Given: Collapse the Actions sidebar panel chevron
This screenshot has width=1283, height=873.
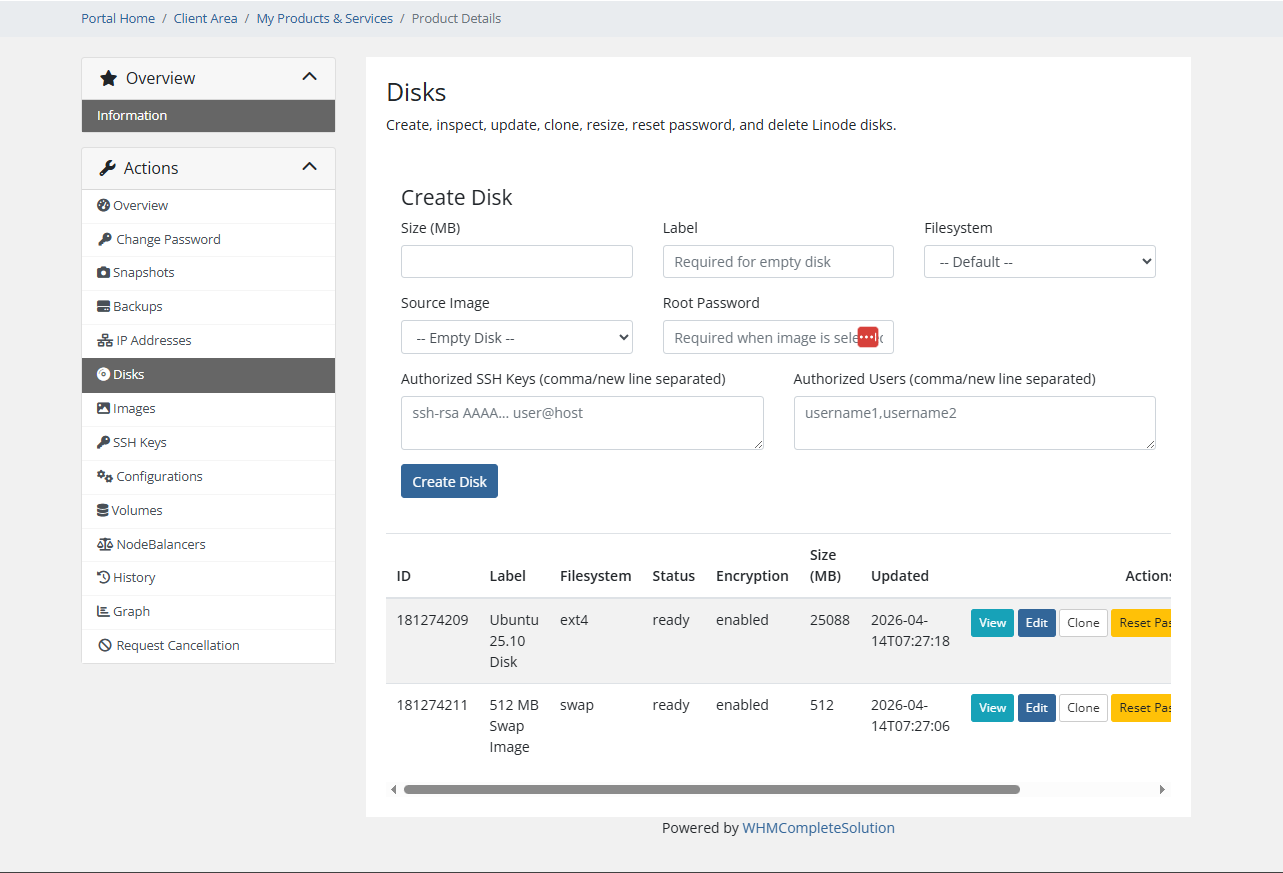Looking at the screenshot, I should tap(309, 167).
